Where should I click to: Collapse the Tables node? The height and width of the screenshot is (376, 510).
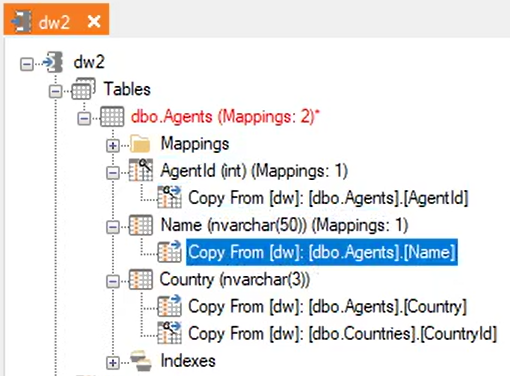pyautogui.click(x=55, y=91)
